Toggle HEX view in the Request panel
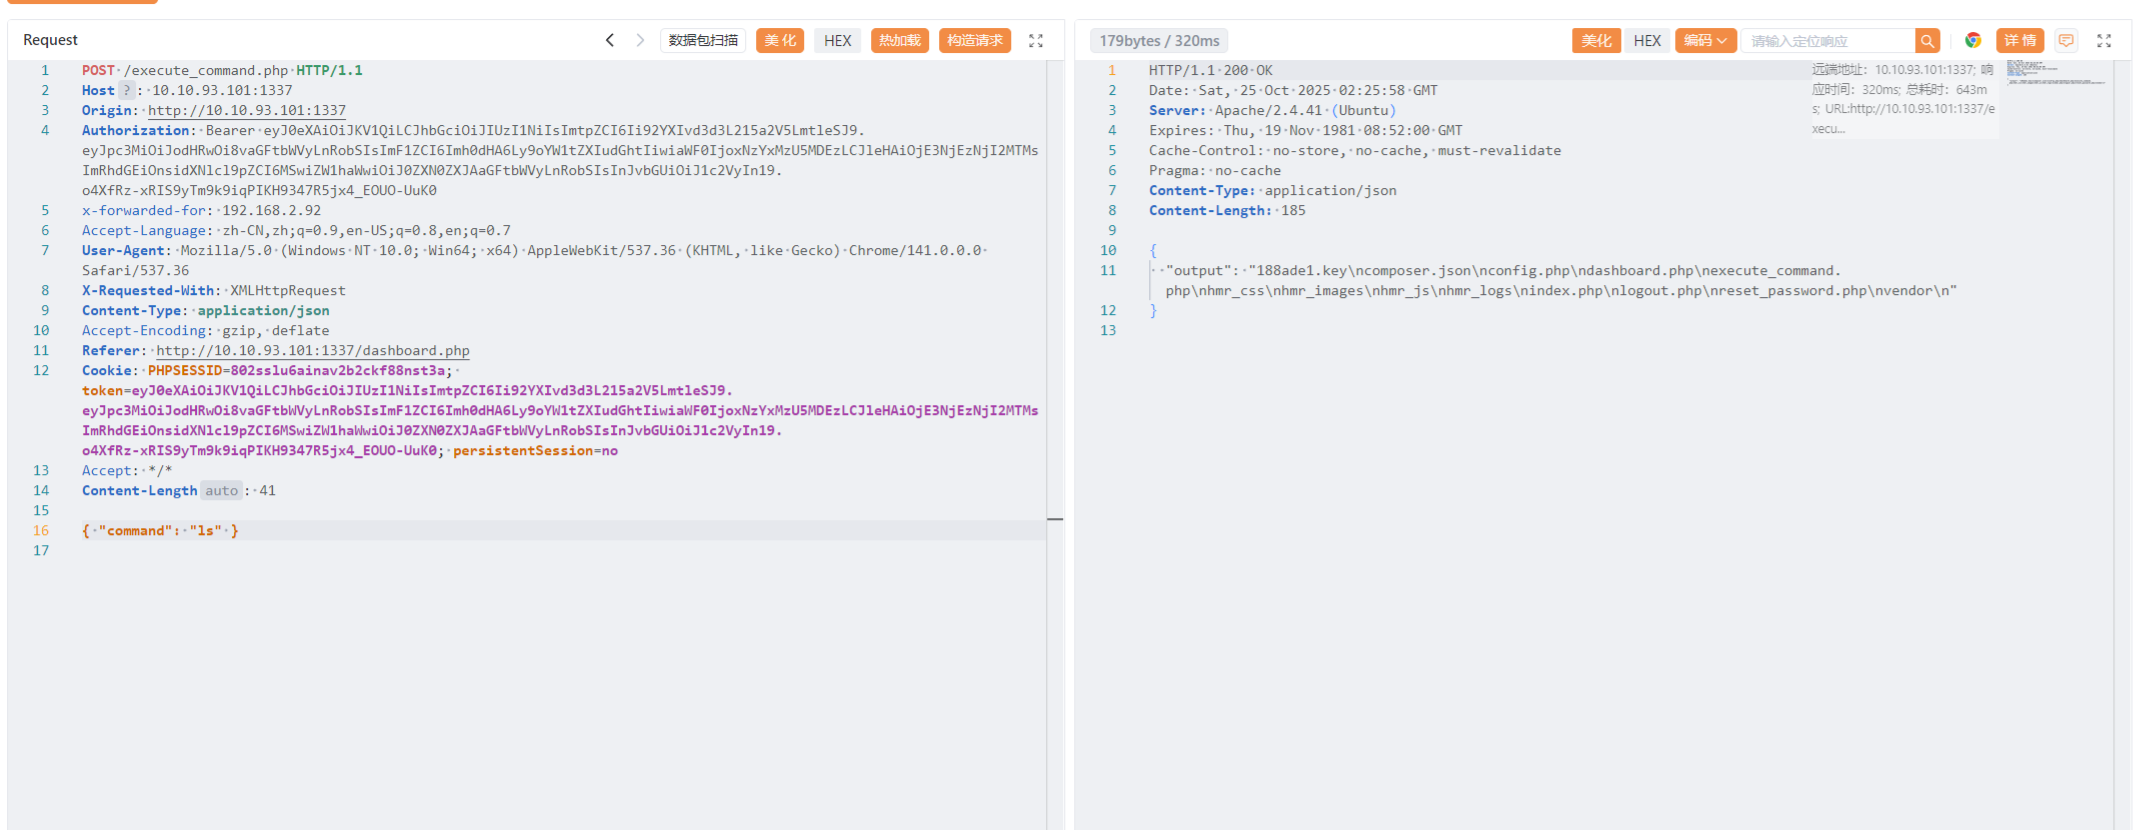The height and width of the screenshot is (830, 2146). click(x=837, y=41)
